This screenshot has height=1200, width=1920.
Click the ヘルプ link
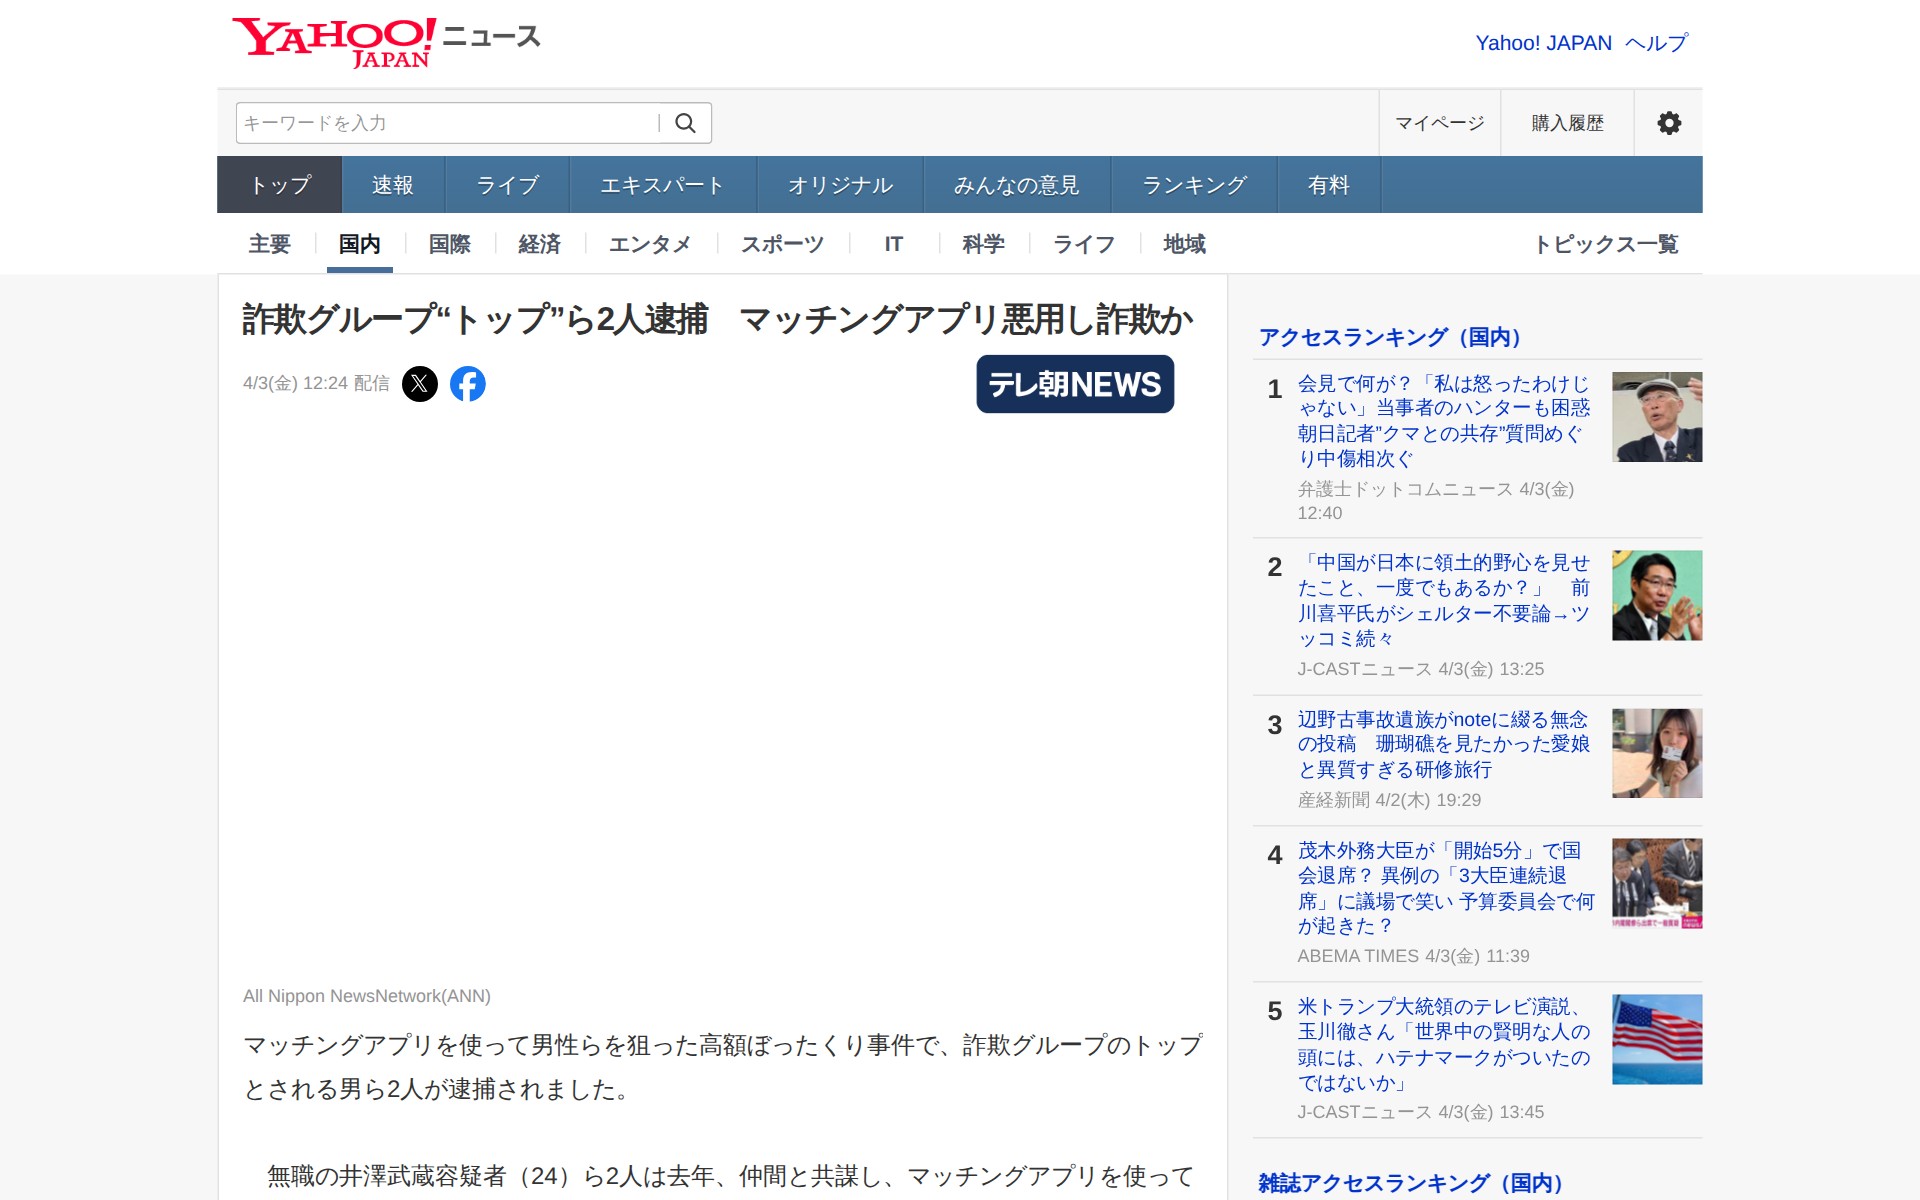(1656, 43)
